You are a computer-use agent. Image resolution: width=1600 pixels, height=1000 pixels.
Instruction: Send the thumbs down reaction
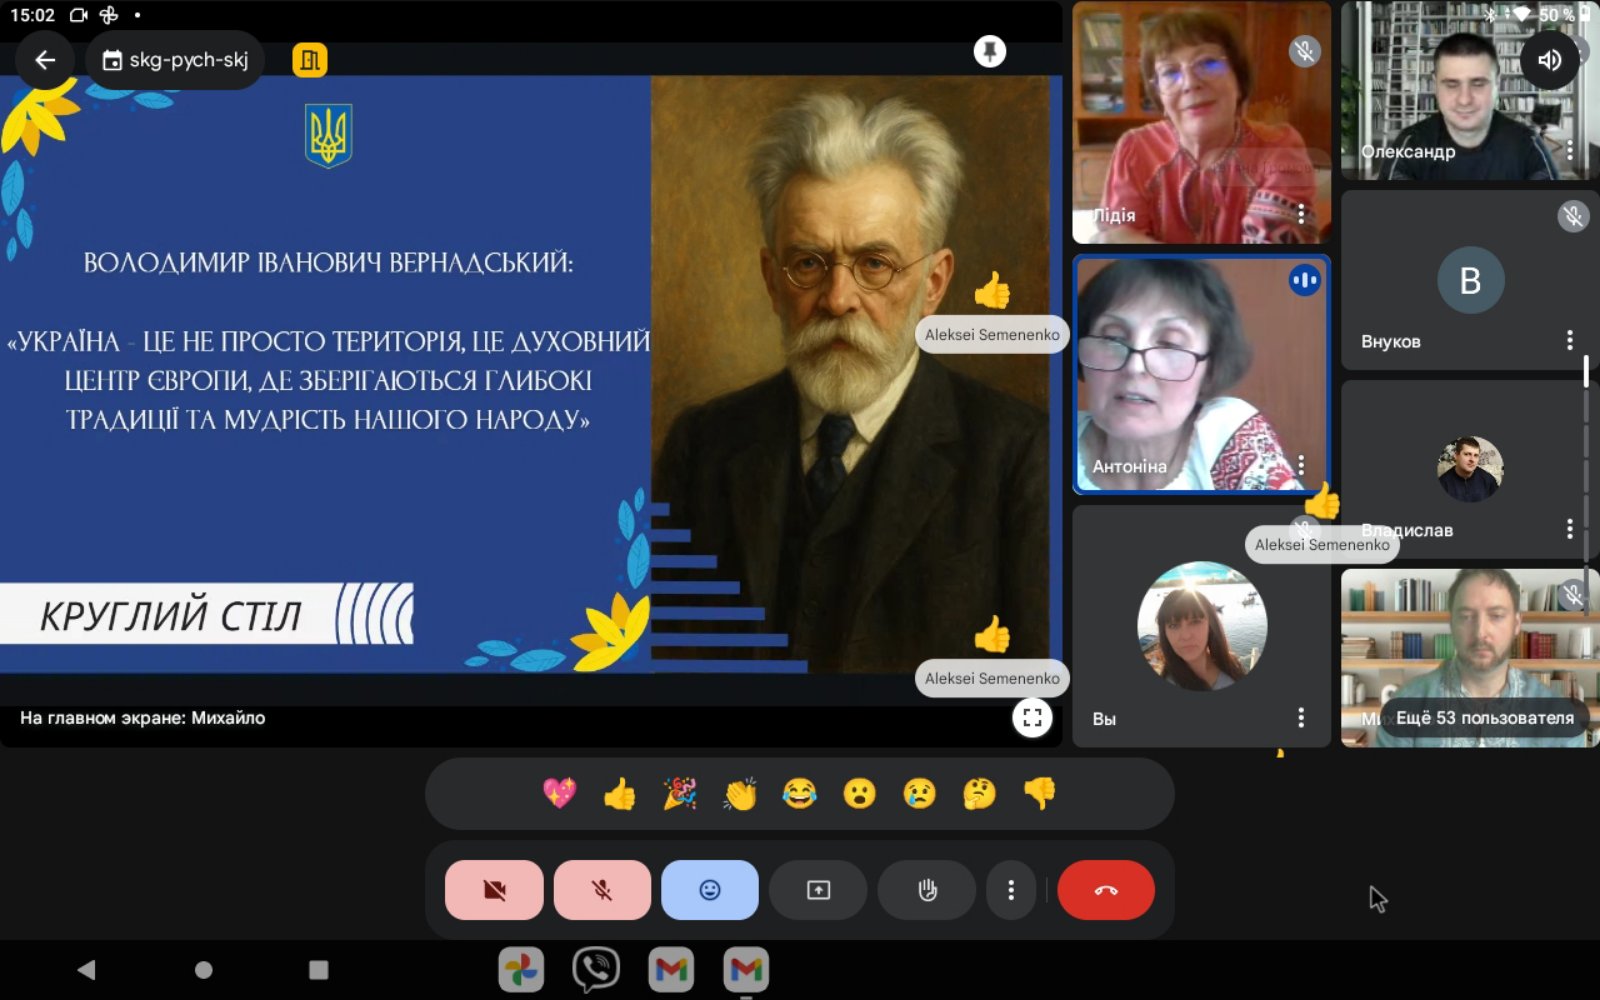click(1040, 794)
